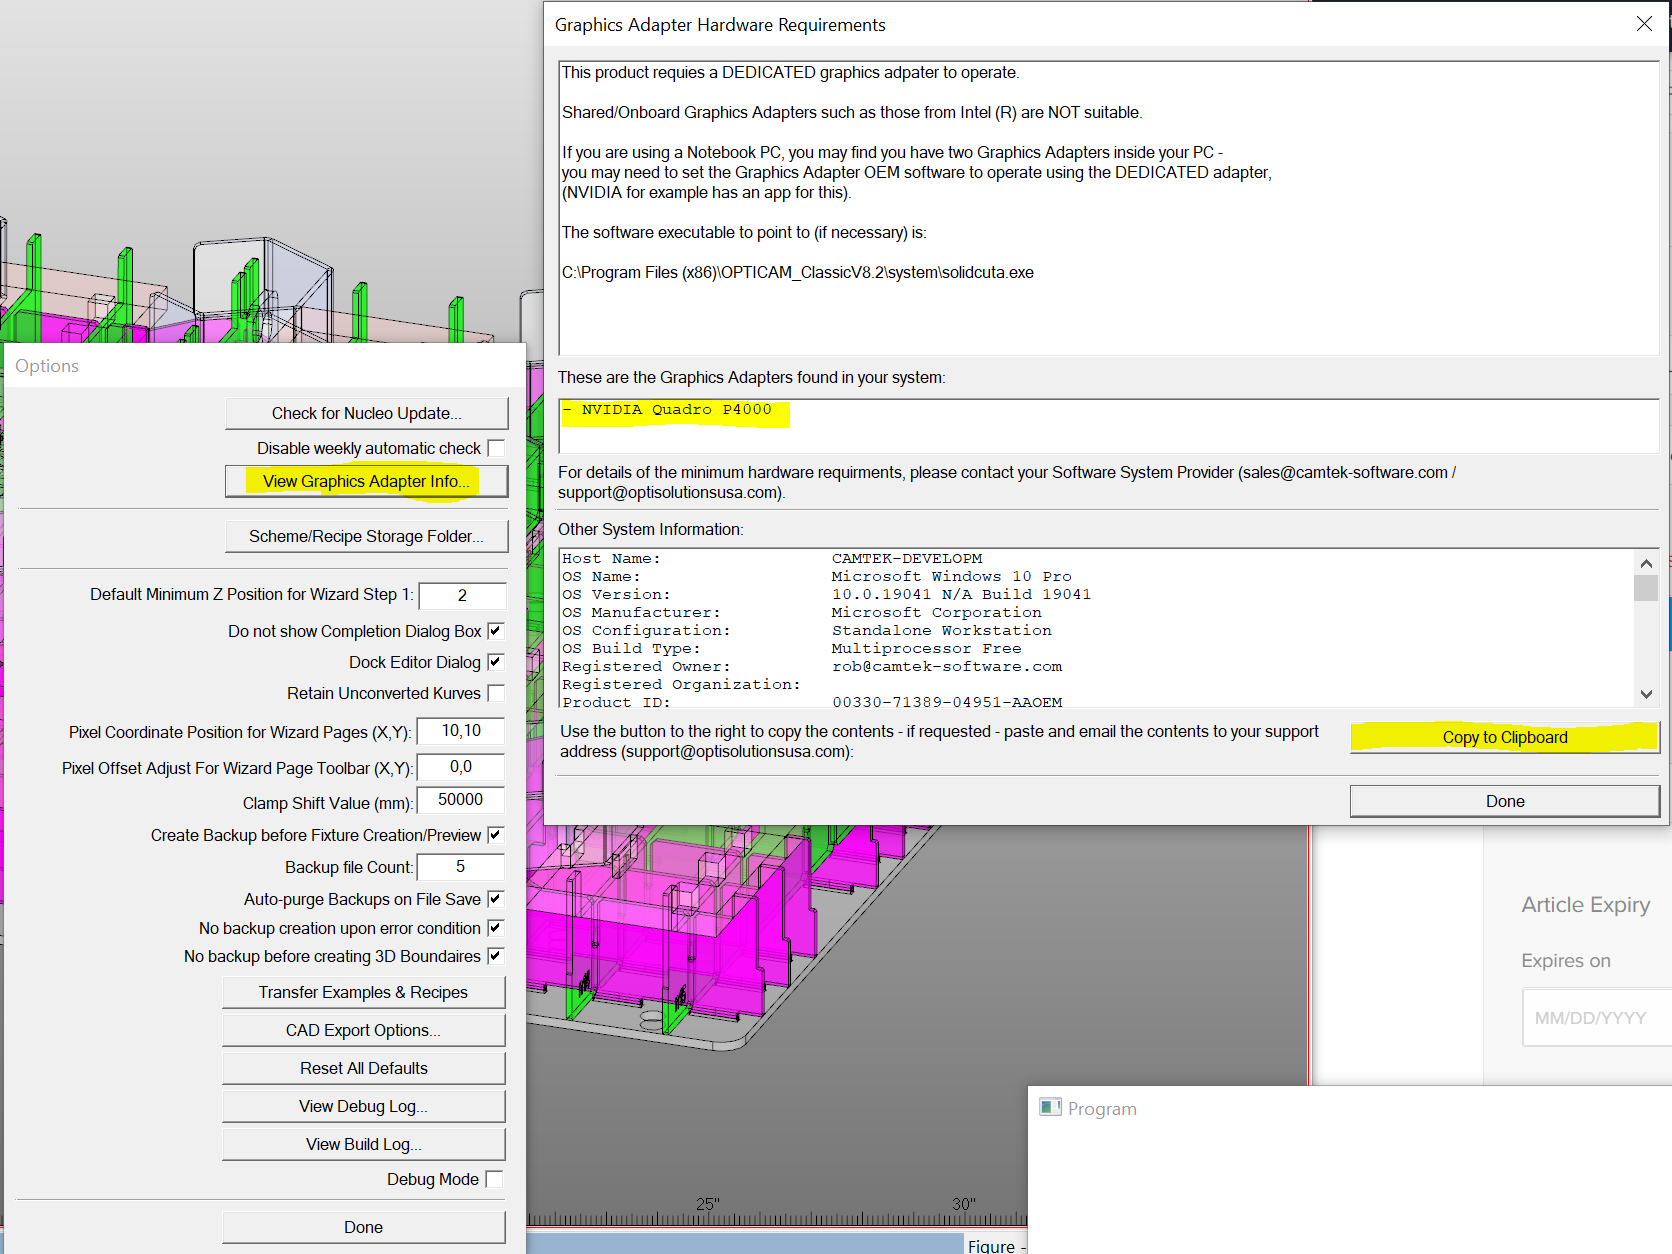Edit Pixel Offset Adjust for Wizard Page Toolbar field
This screenshot has width=1672, height=1254.
pos(461,767)
